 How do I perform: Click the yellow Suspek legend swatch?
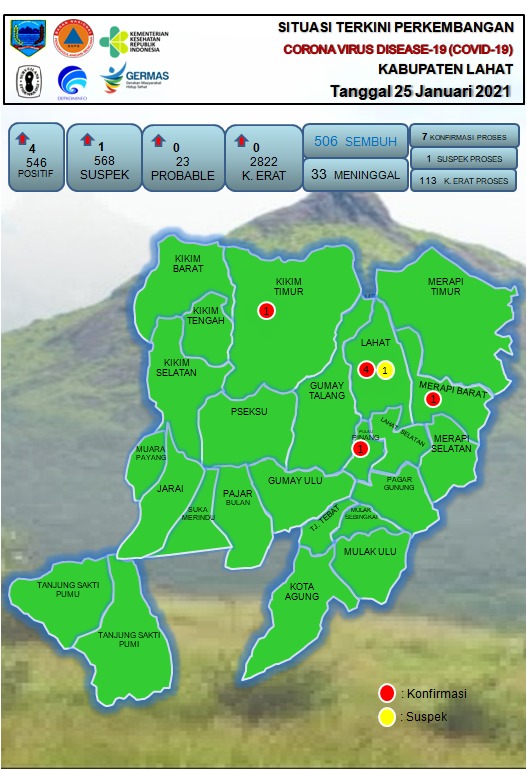(x=387, y=717)
